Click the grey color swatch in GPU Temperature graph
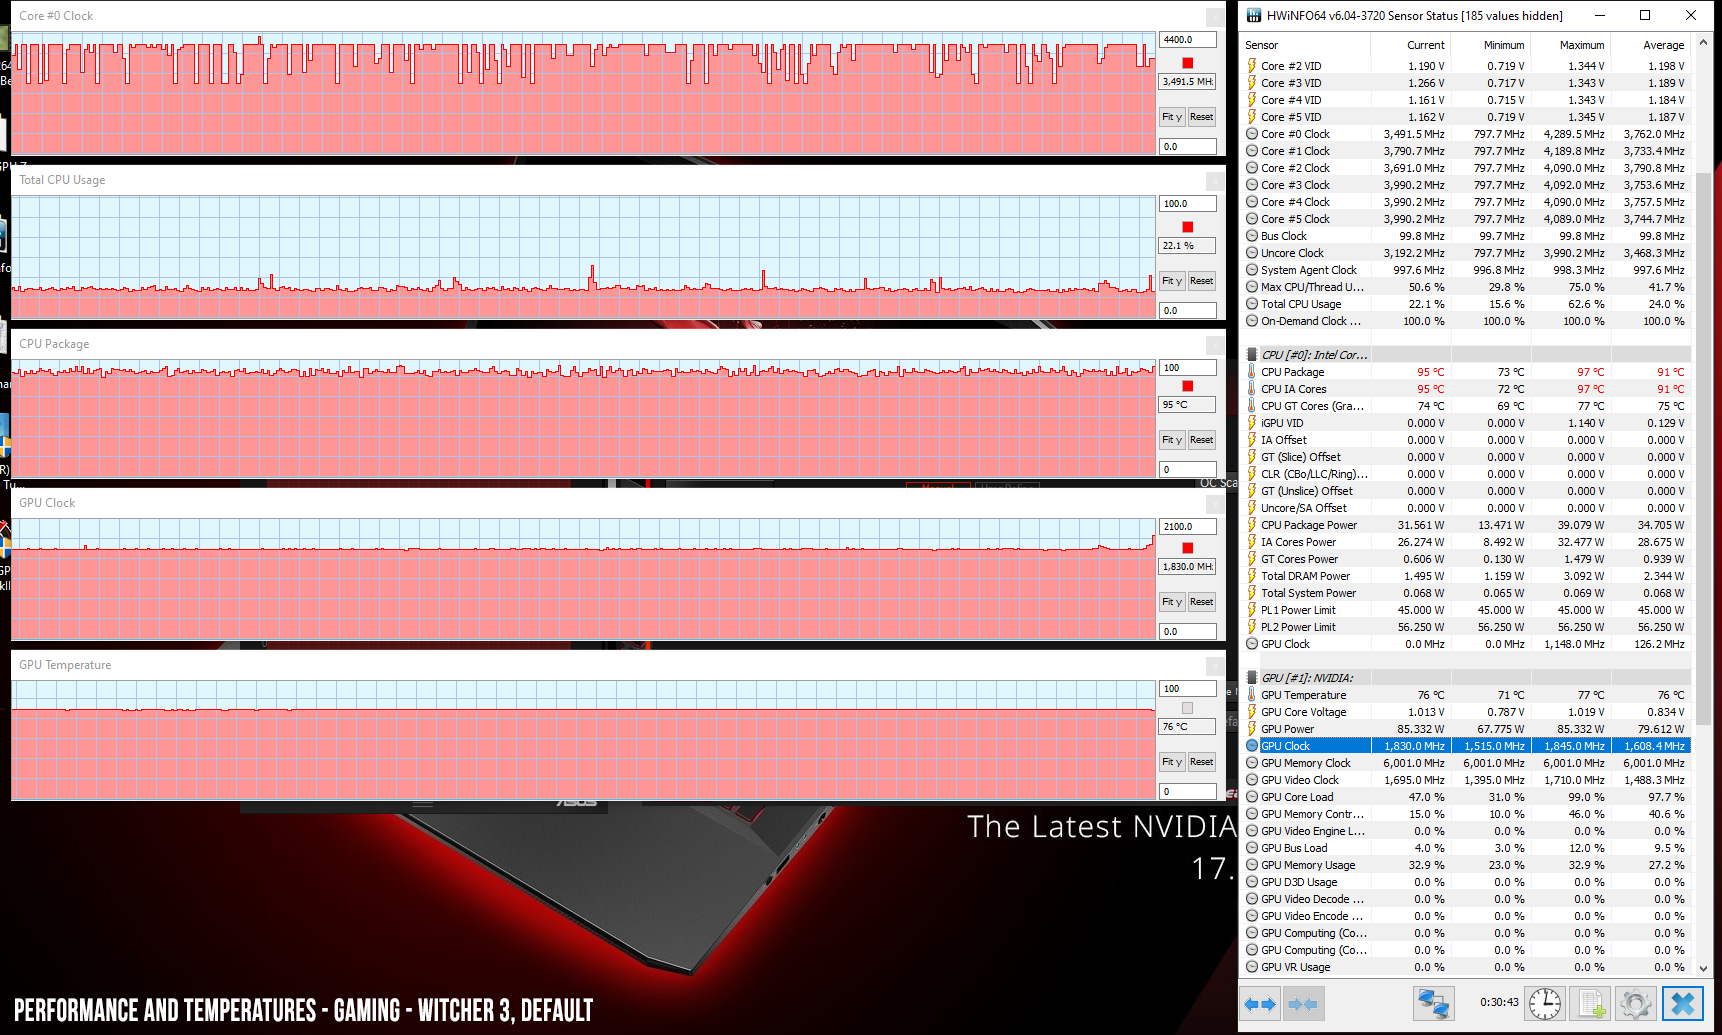Viewport: 1722px width, 1035px height. (1188, 708)
